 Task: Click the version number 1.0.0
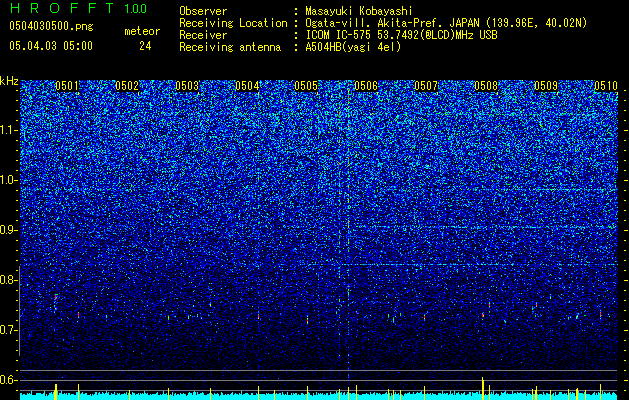pyautogui.click(x=136, y=9)
